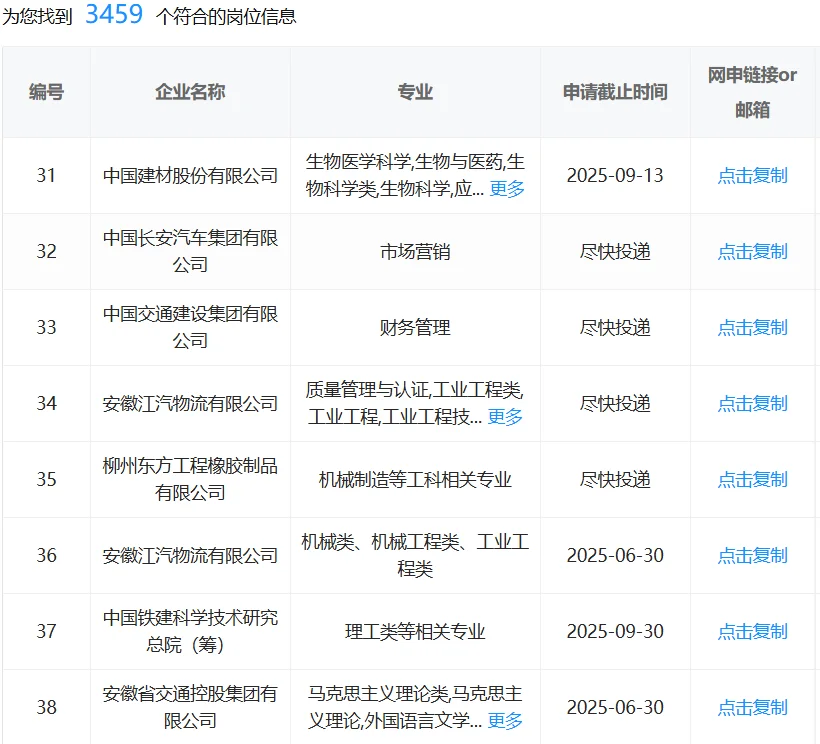The width and height of the screenshot is (820, 744).
Task: Click row number 38
Action: tap(46, 707)
